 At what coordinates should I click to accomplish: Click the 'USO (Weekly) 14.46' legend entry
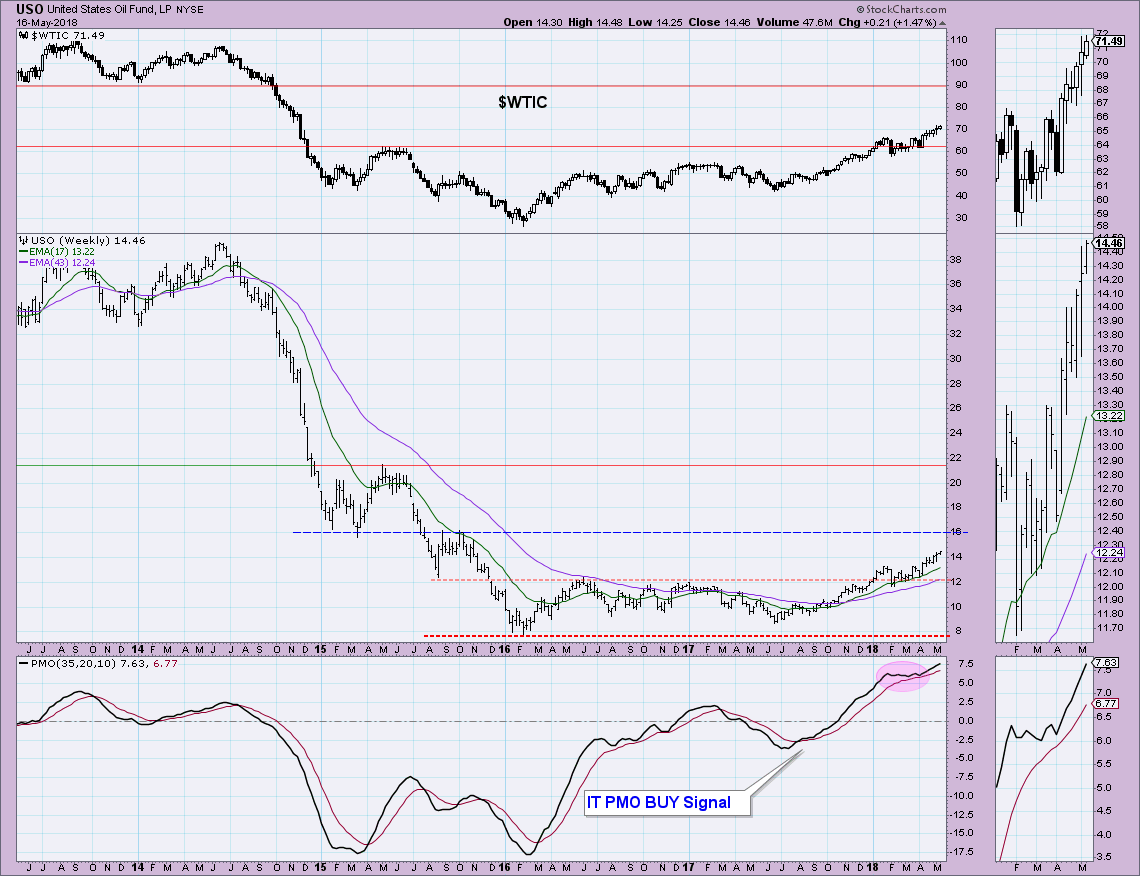81,240
